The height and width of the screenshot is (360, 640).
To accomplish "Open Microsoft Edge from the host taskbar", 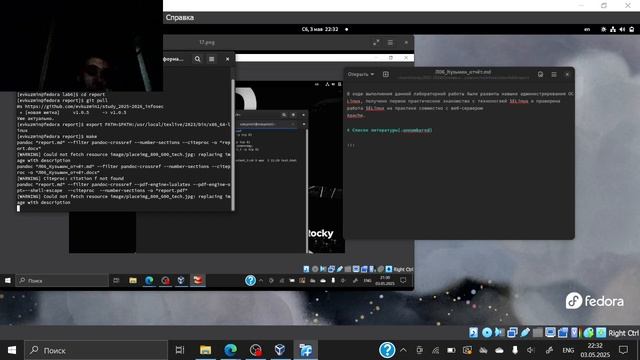I will coord(231,350).
